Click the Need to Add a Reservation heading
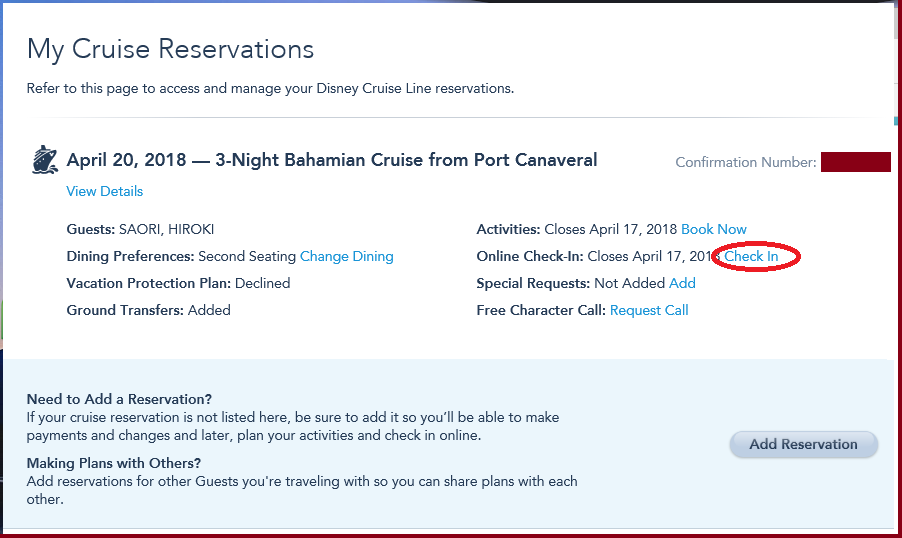 [x=119, y=399]
